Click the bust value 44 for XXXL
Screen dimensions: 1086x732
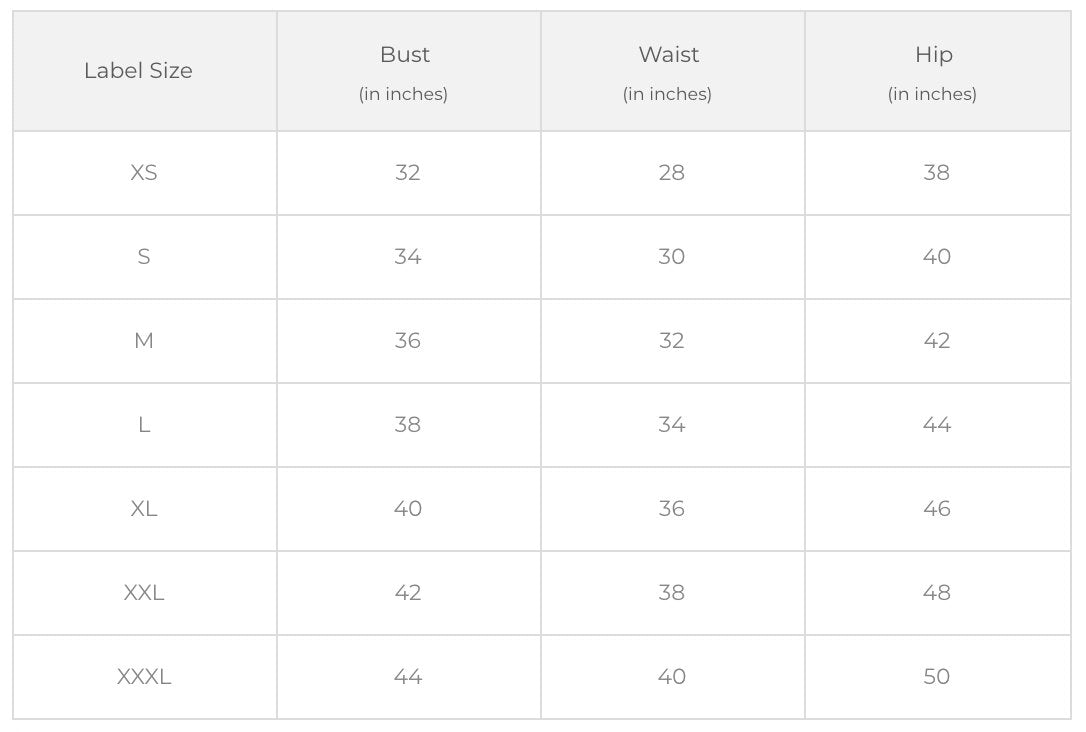click(407, 677)
